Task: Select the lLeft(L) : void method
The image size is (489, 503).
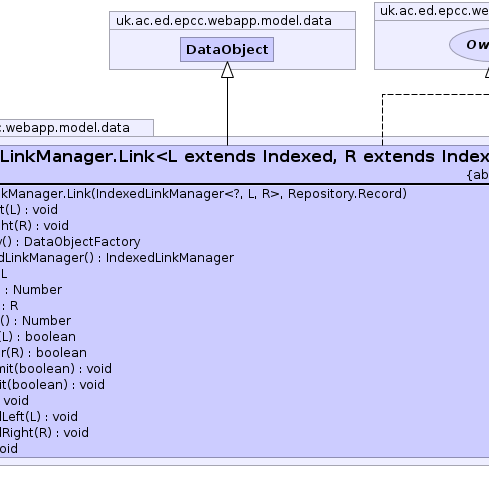Action: tap(39, 417)
